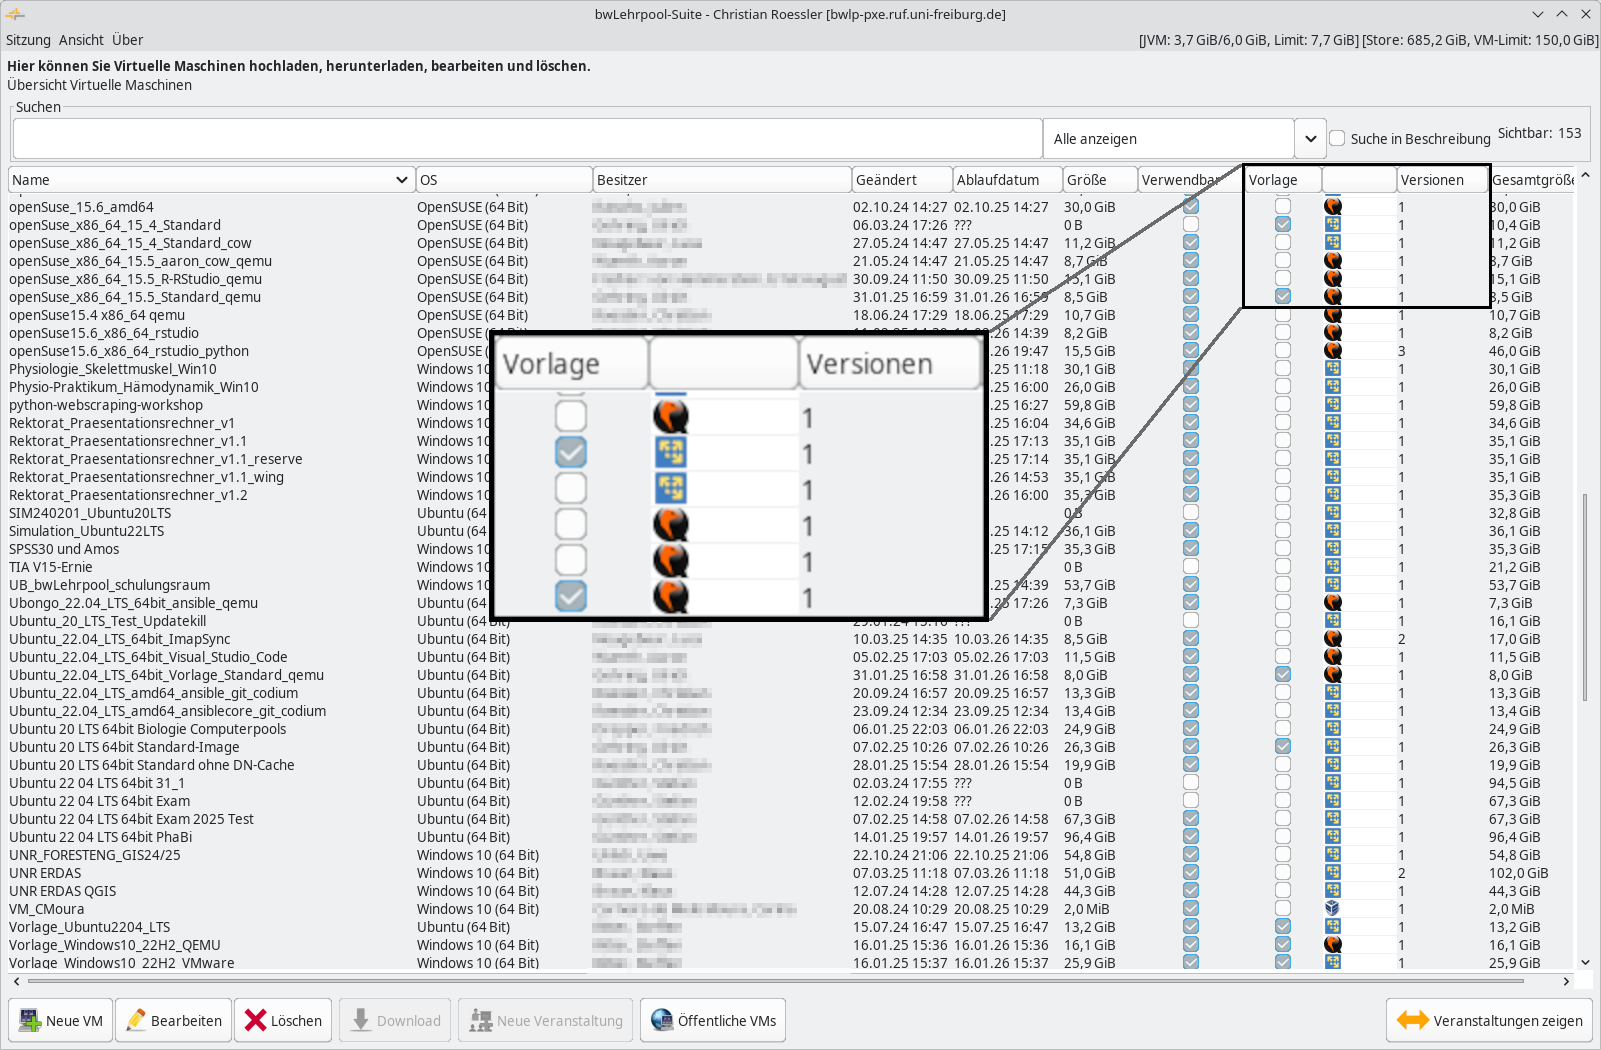The height and width of the screenshot is (1050, 1601).
Task: Toggle Vorlage checkbox for openSuse_x86_64_15.5_Standard_qemu
Action: 1282,296
